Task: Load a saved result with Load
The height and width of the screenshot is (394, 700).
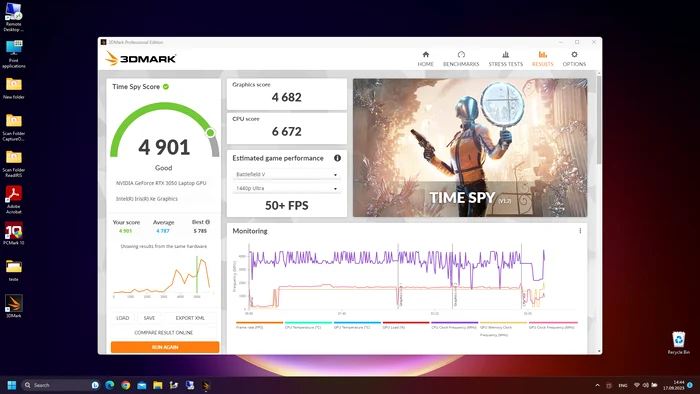Action: (123, 318)
